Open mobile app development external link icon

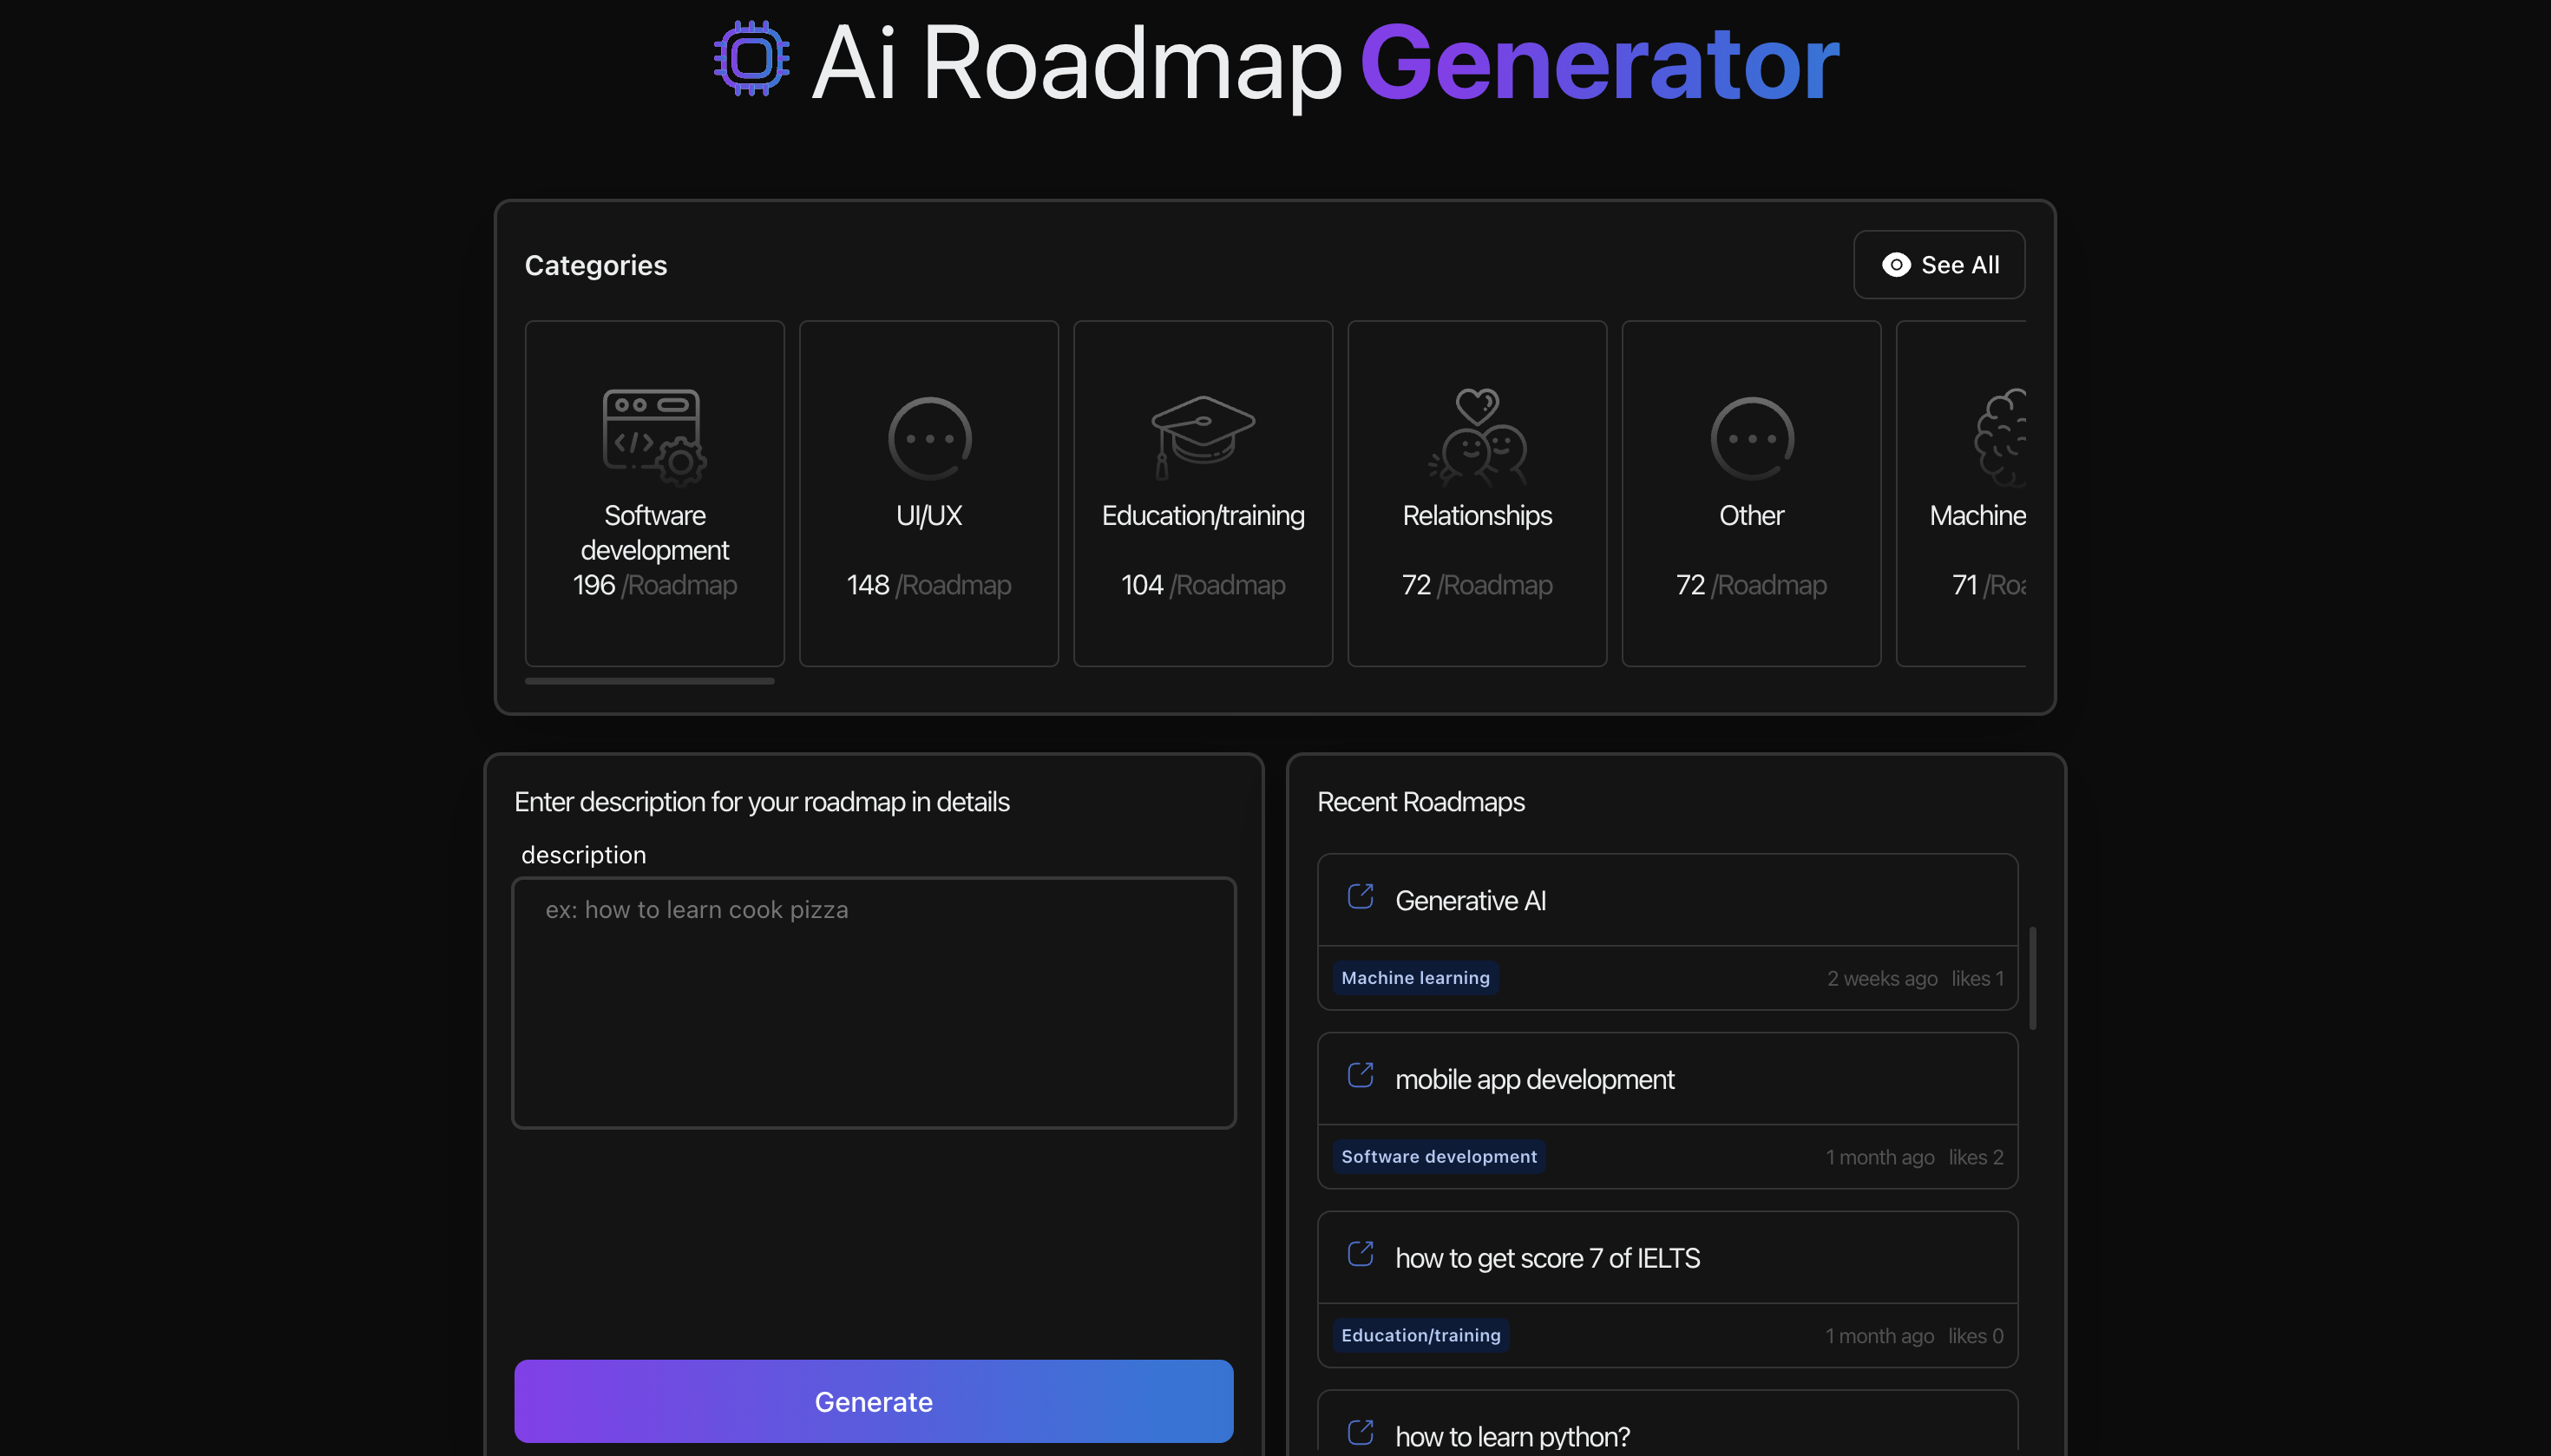1360,1075
